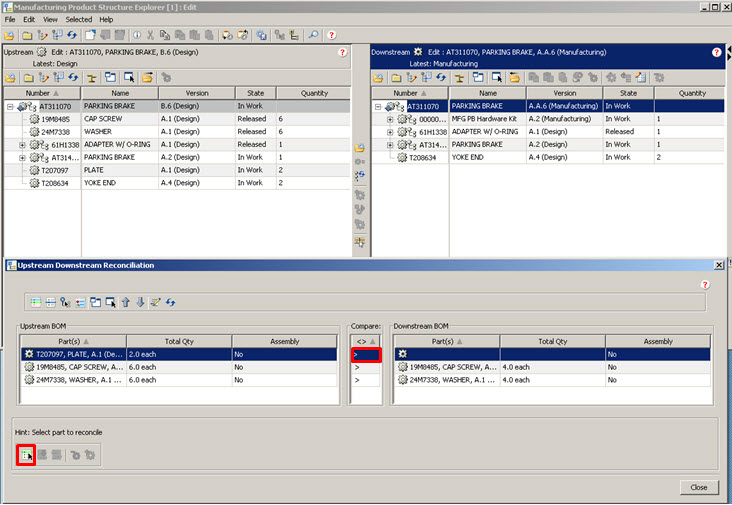Click the scissors Cut icon in main toolbar

[150, 35]
